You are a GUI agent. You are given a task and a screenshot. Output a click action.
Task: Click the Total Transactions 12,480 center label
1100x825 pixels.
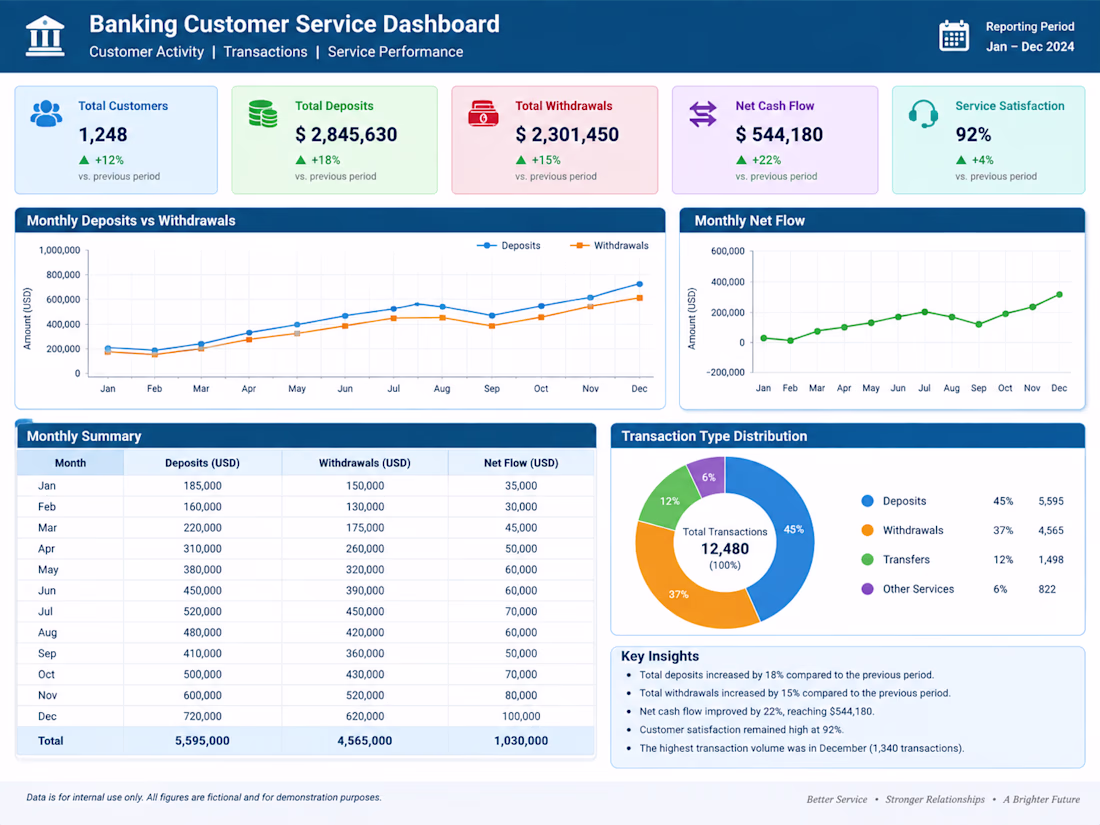pos(725,548)
